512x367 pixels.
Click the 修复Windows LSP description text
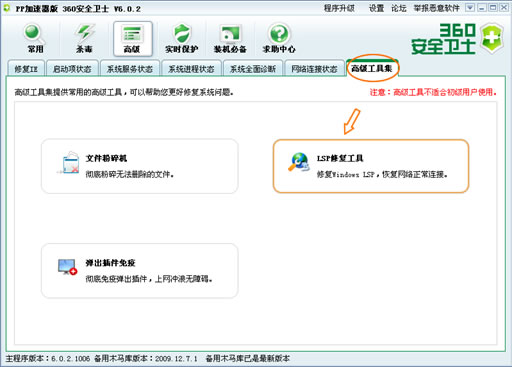click(382, 174)
